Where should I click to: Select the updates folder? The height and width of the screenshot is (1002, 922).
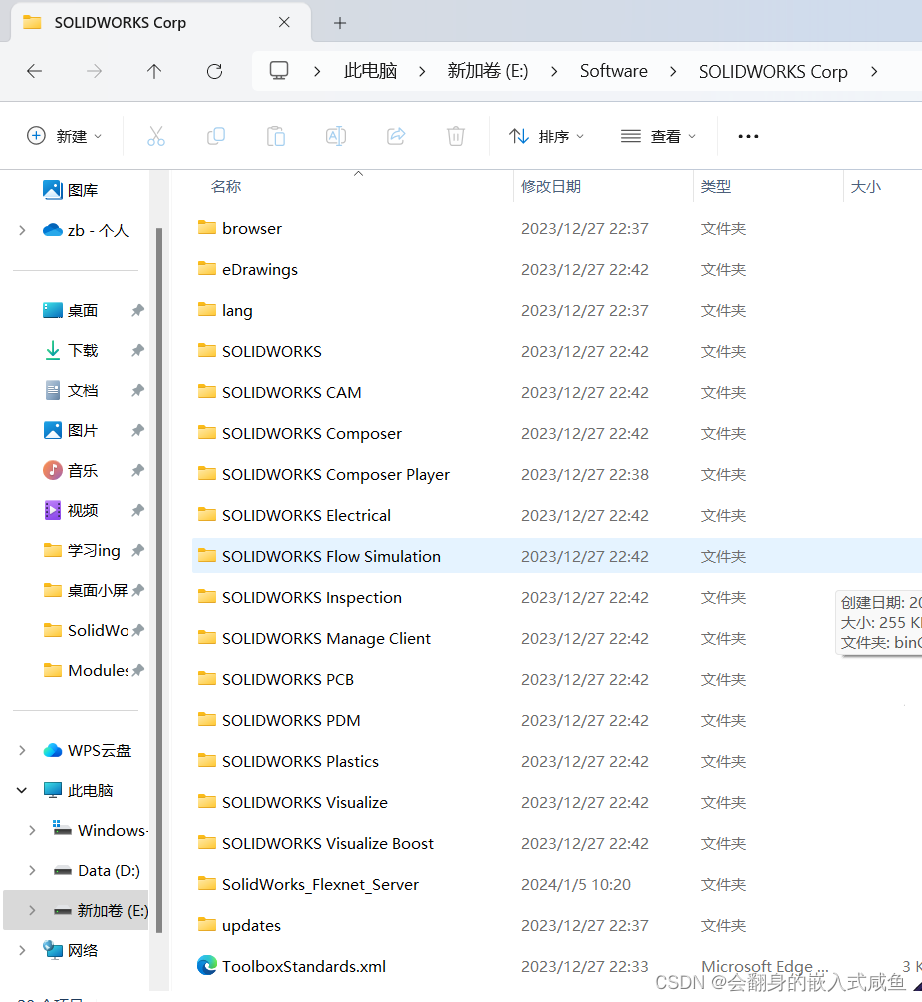(x=556, y=925)
